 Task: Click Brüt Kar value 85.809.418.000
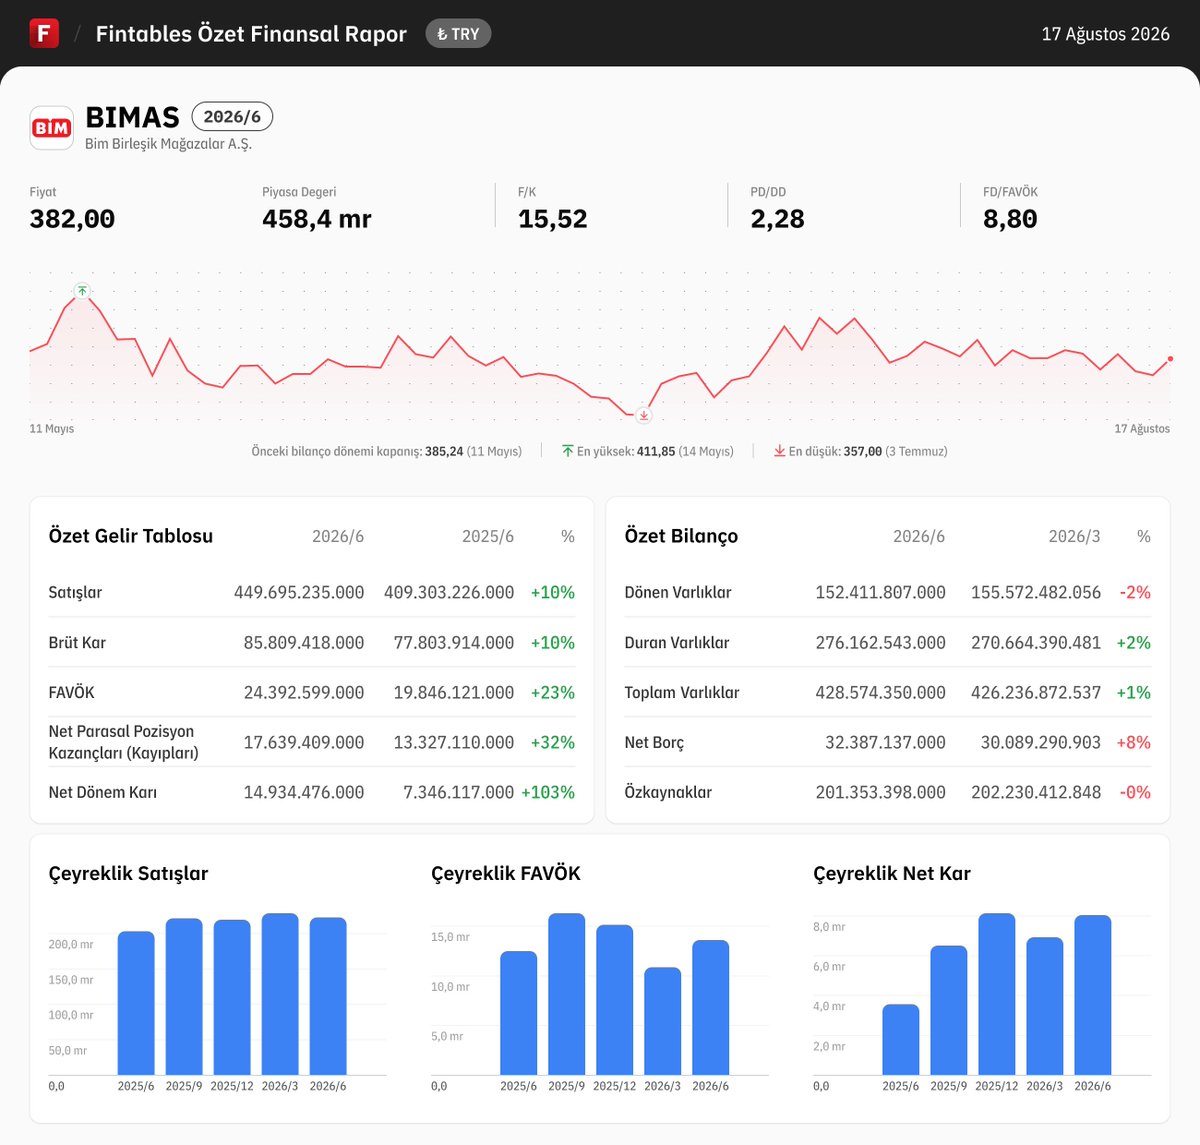tap(304, 642)
